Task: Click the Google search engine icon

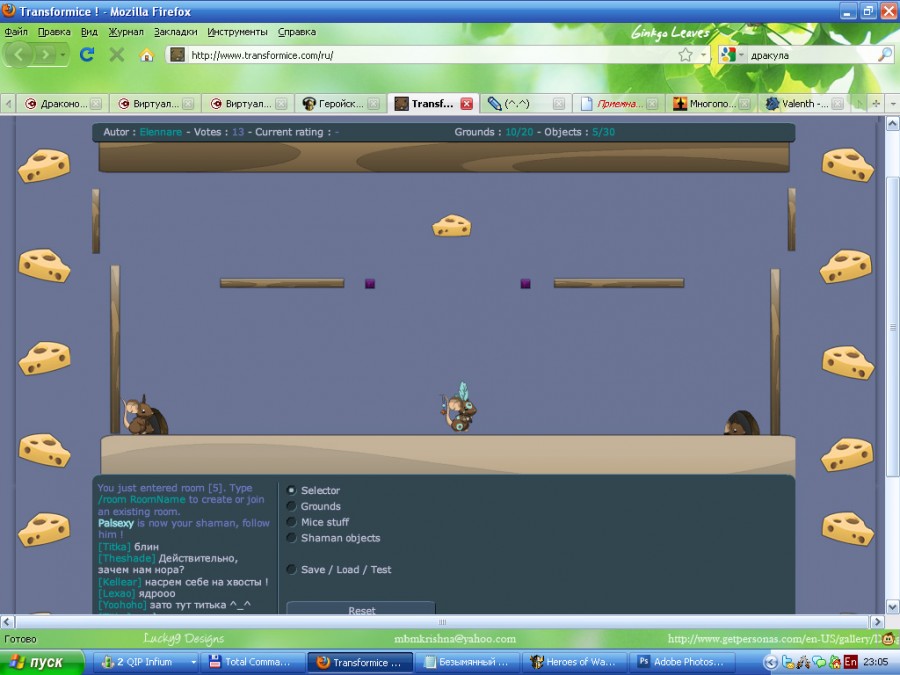Action: pos(728,55)
